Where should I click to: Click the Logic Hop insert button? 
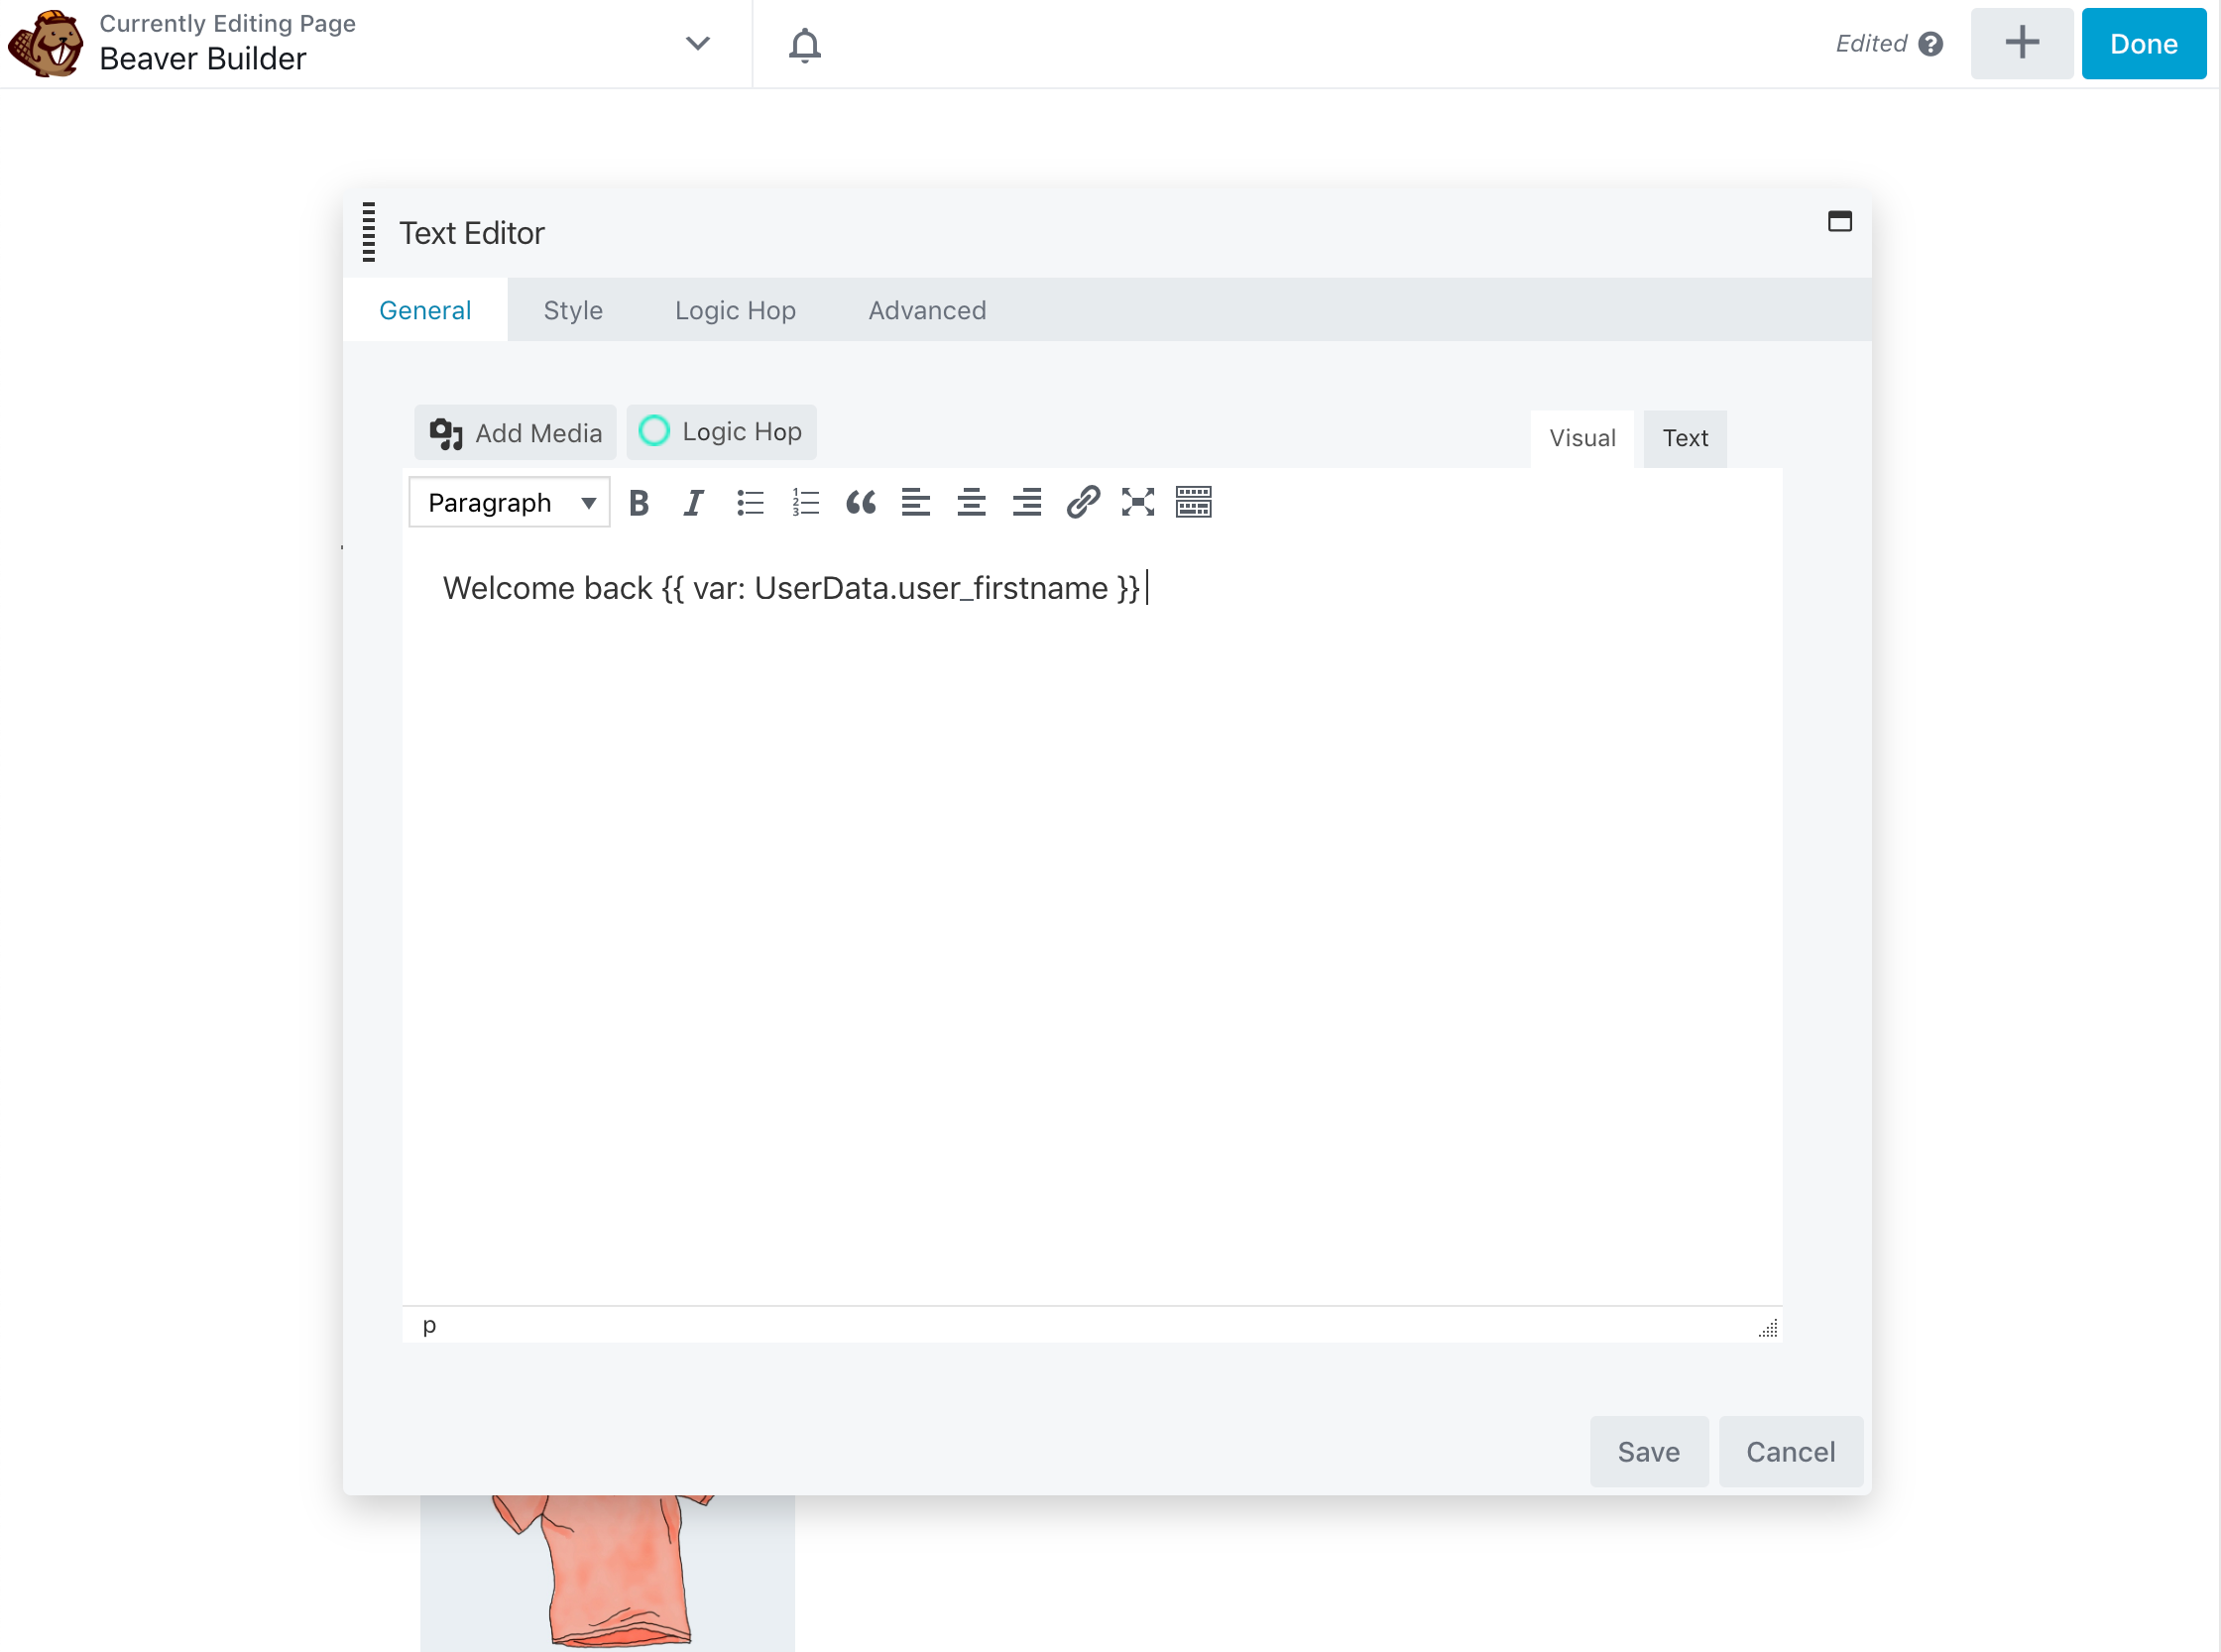tap(721, 432)
